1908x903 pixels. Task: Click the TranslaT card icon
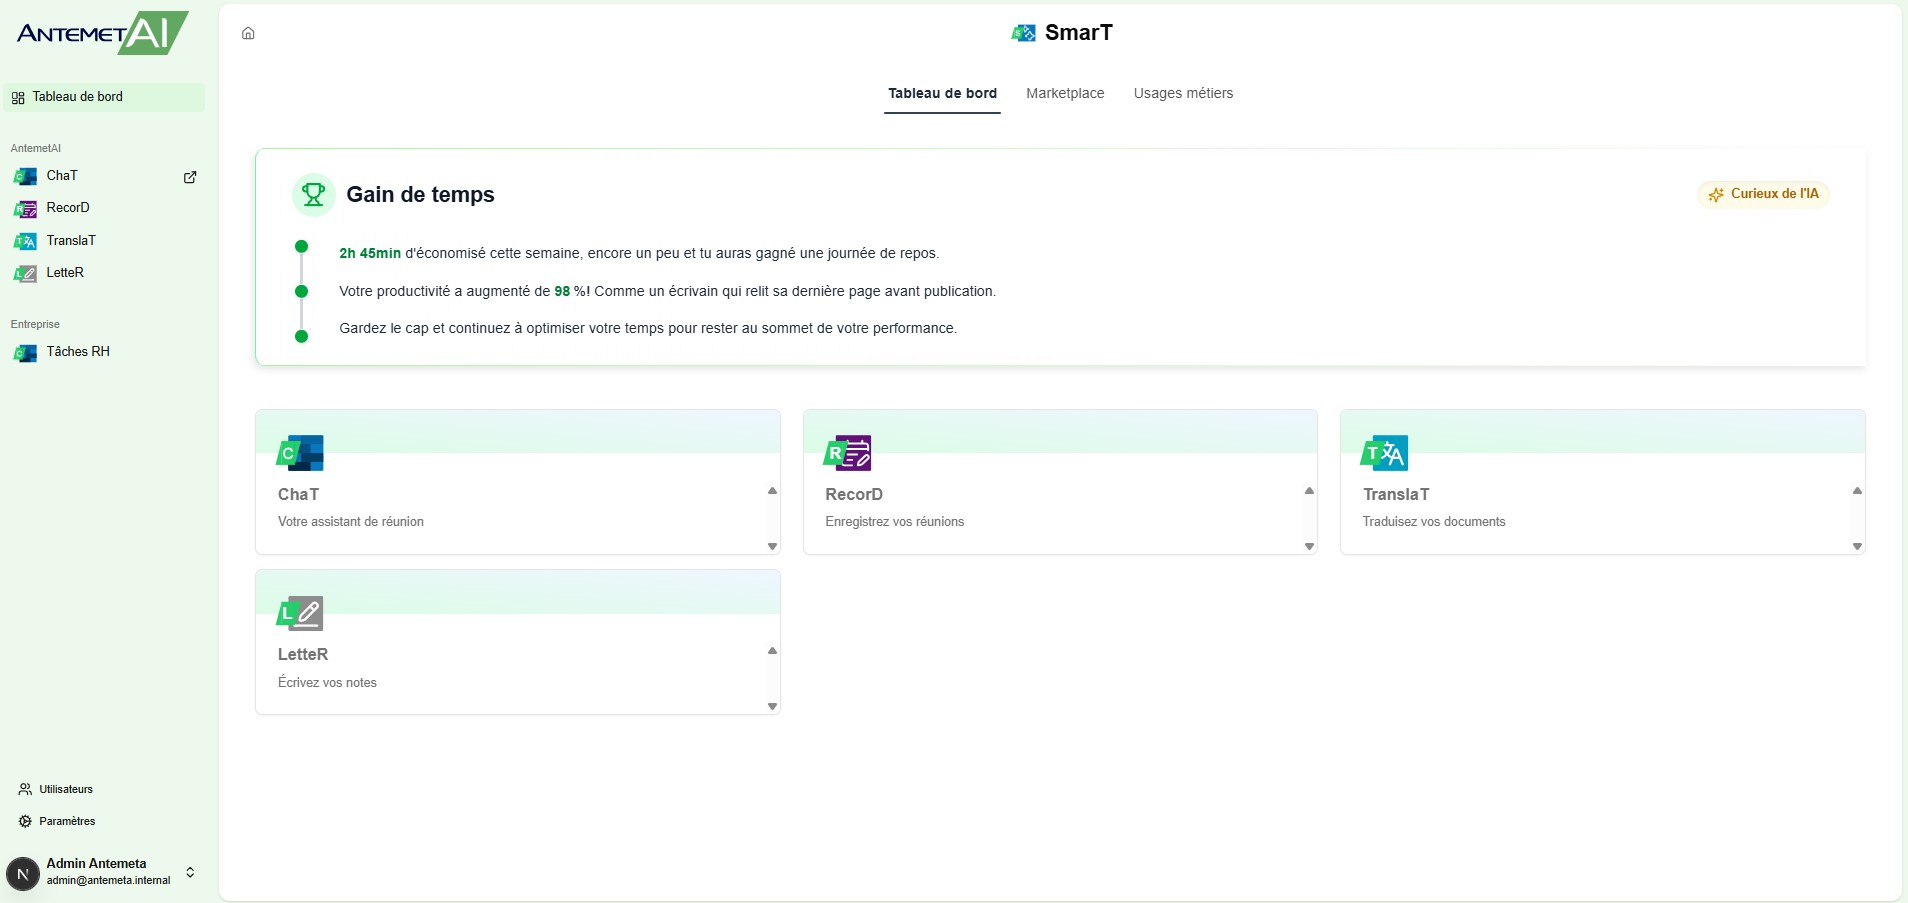point(1384,453)
